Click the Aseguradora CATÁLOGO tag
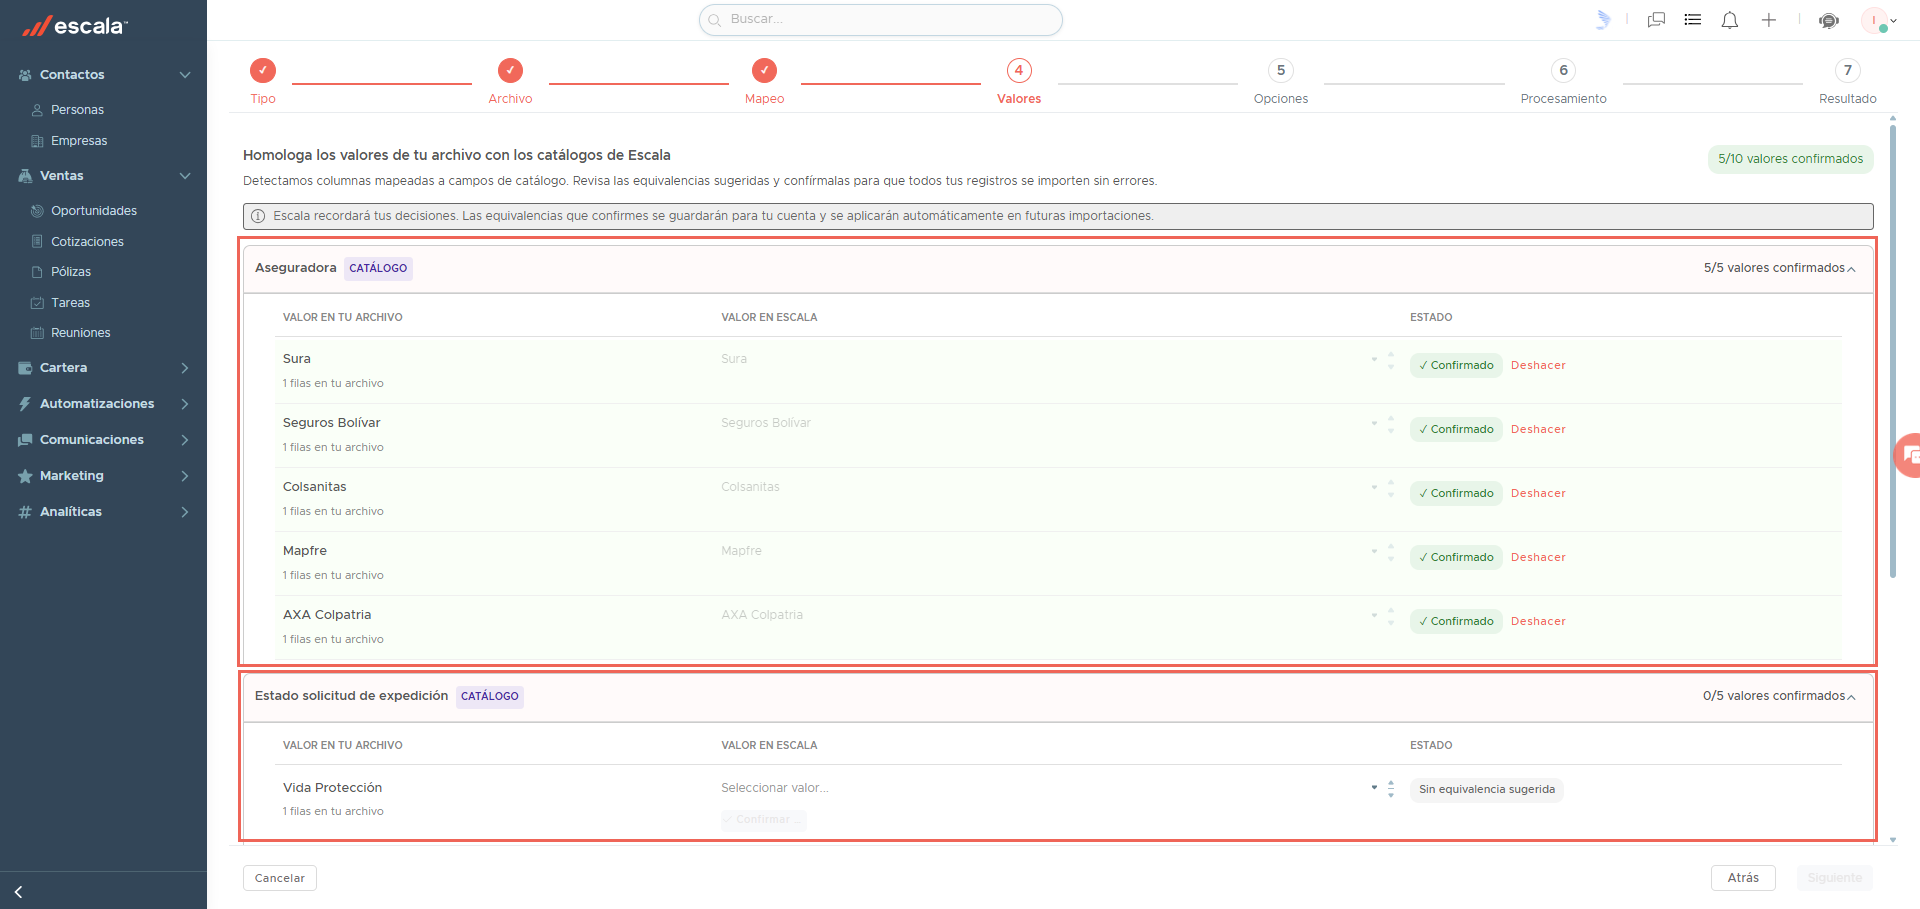 (378, 269)
